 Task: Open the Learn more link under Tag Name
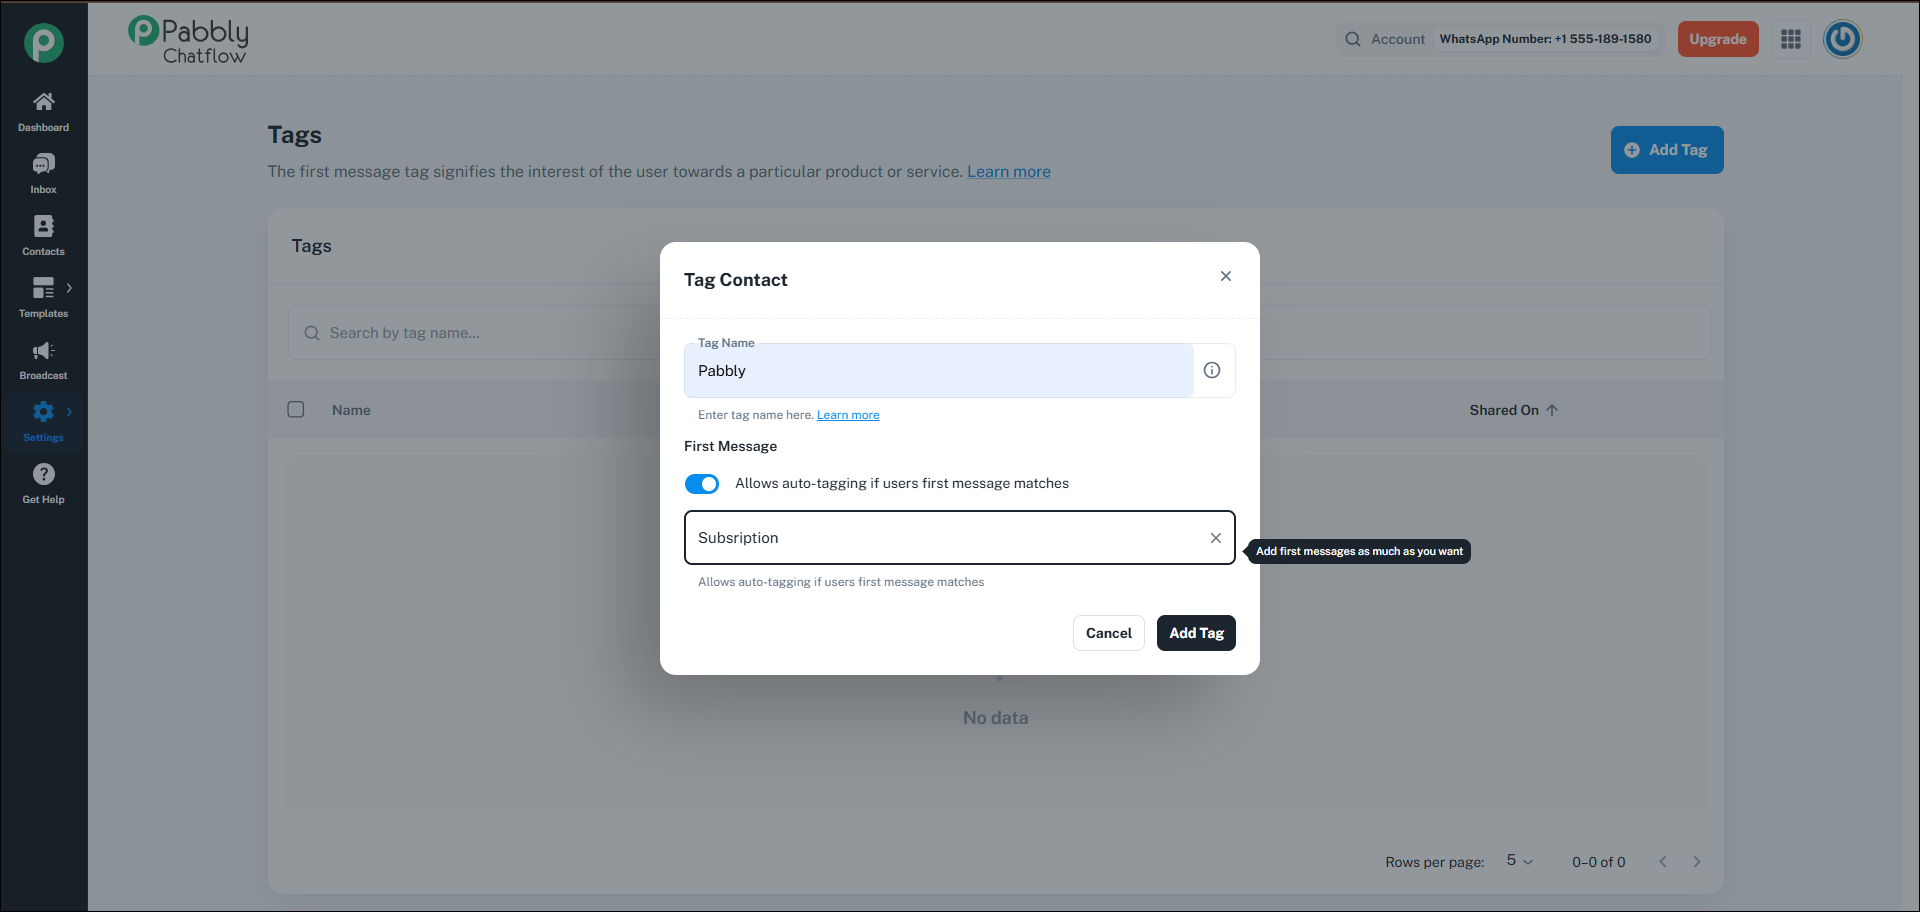848,415
